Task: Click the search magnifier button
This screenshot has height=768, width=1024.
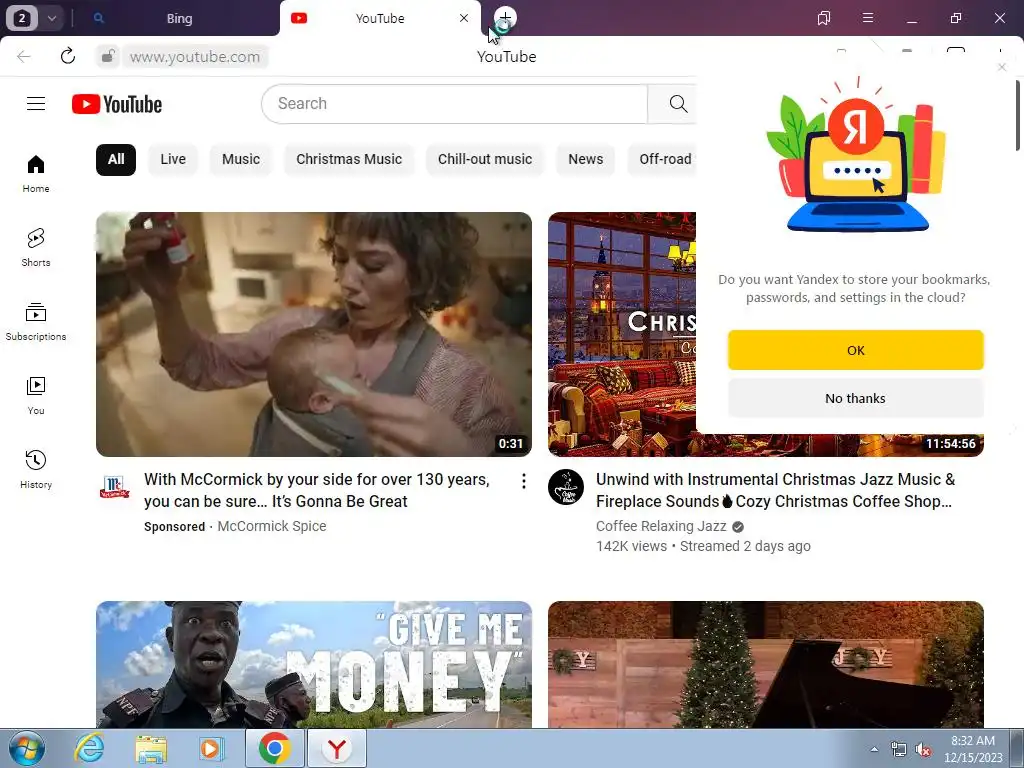Action: coord(678,104)
